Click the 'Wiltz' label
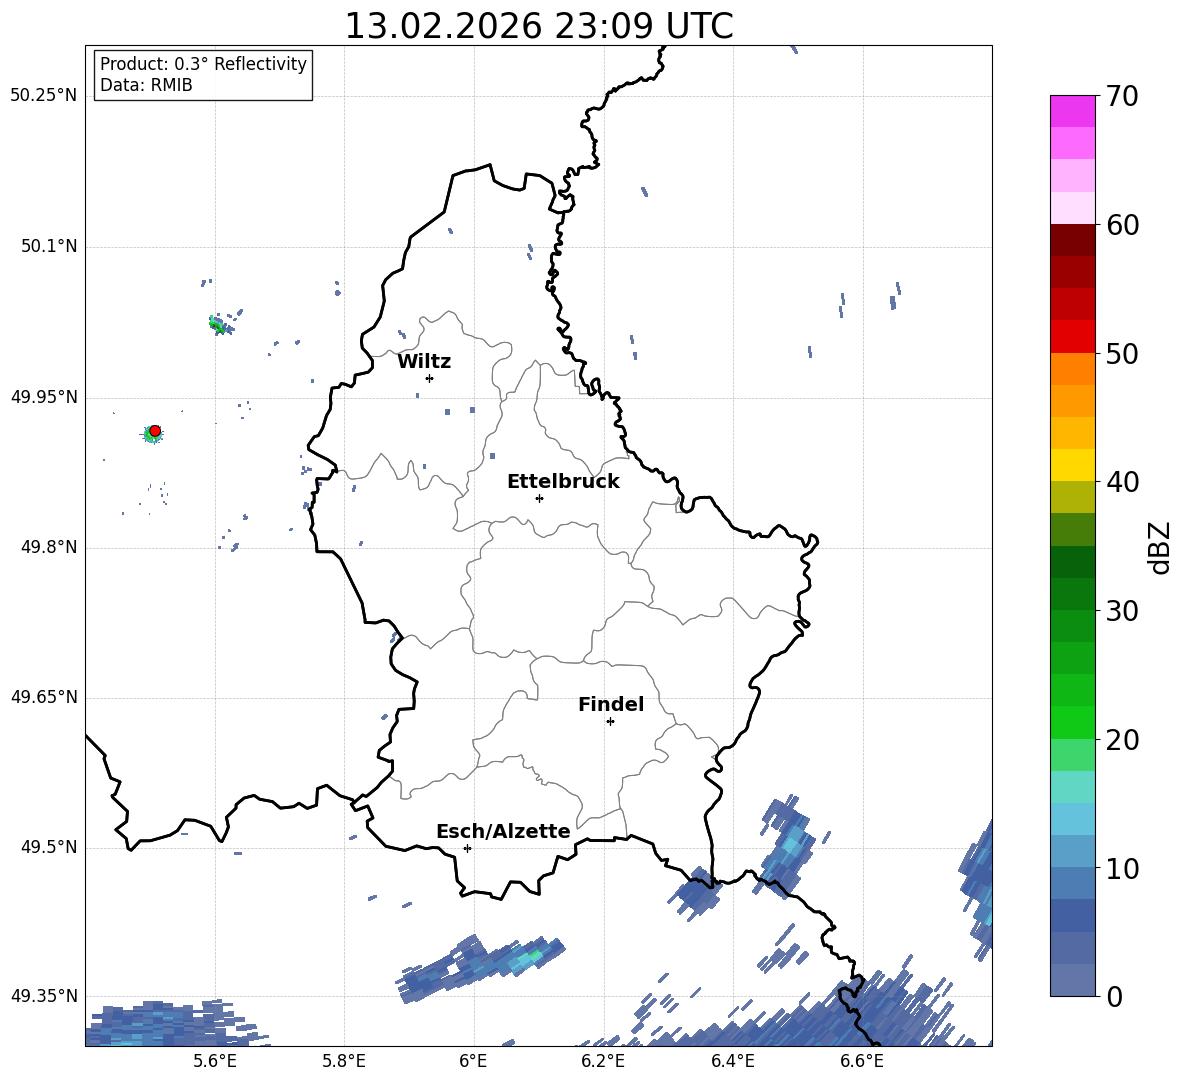 pos(424,362)
